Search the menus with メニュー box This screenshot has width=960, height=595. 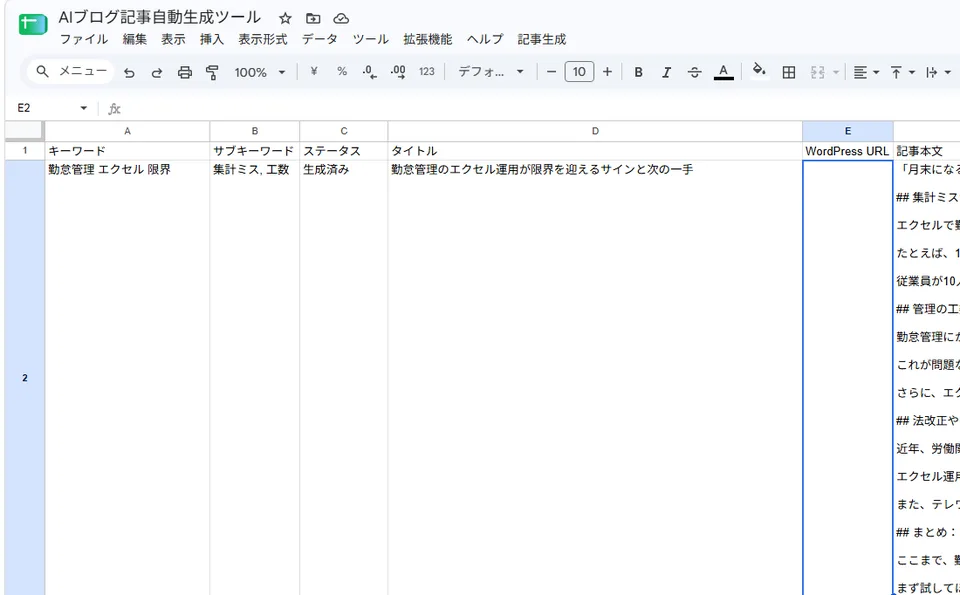(x=70, y=72)
